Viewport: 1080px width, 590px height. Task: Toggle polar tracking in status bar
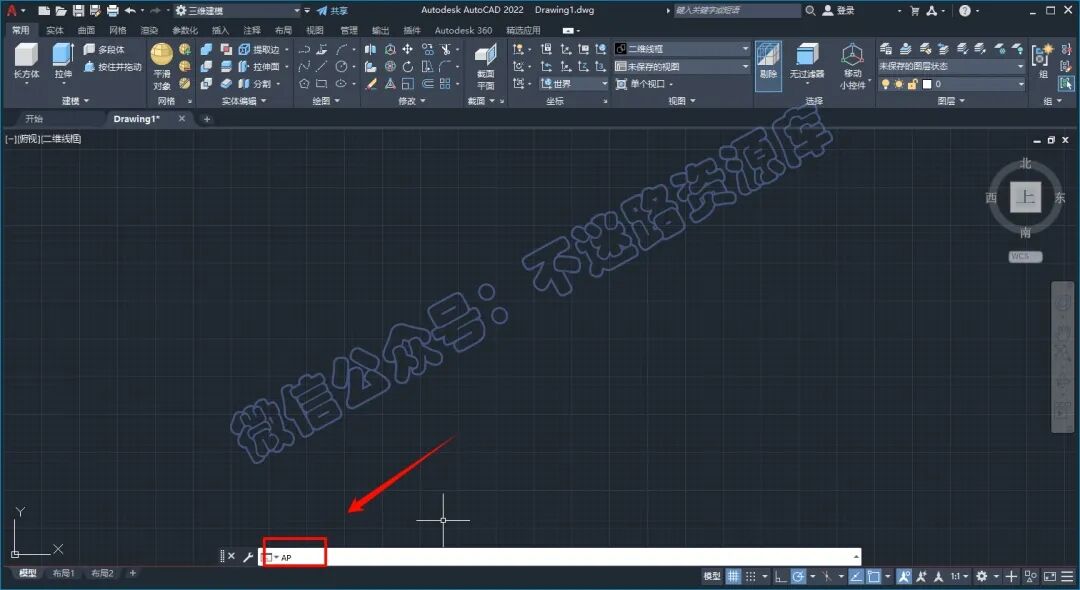798,576
